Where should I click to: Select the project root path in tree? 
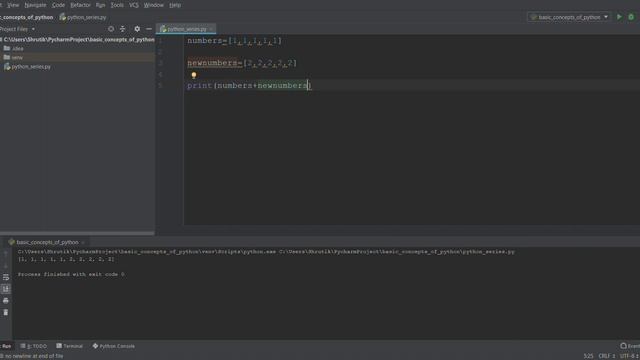79,40
